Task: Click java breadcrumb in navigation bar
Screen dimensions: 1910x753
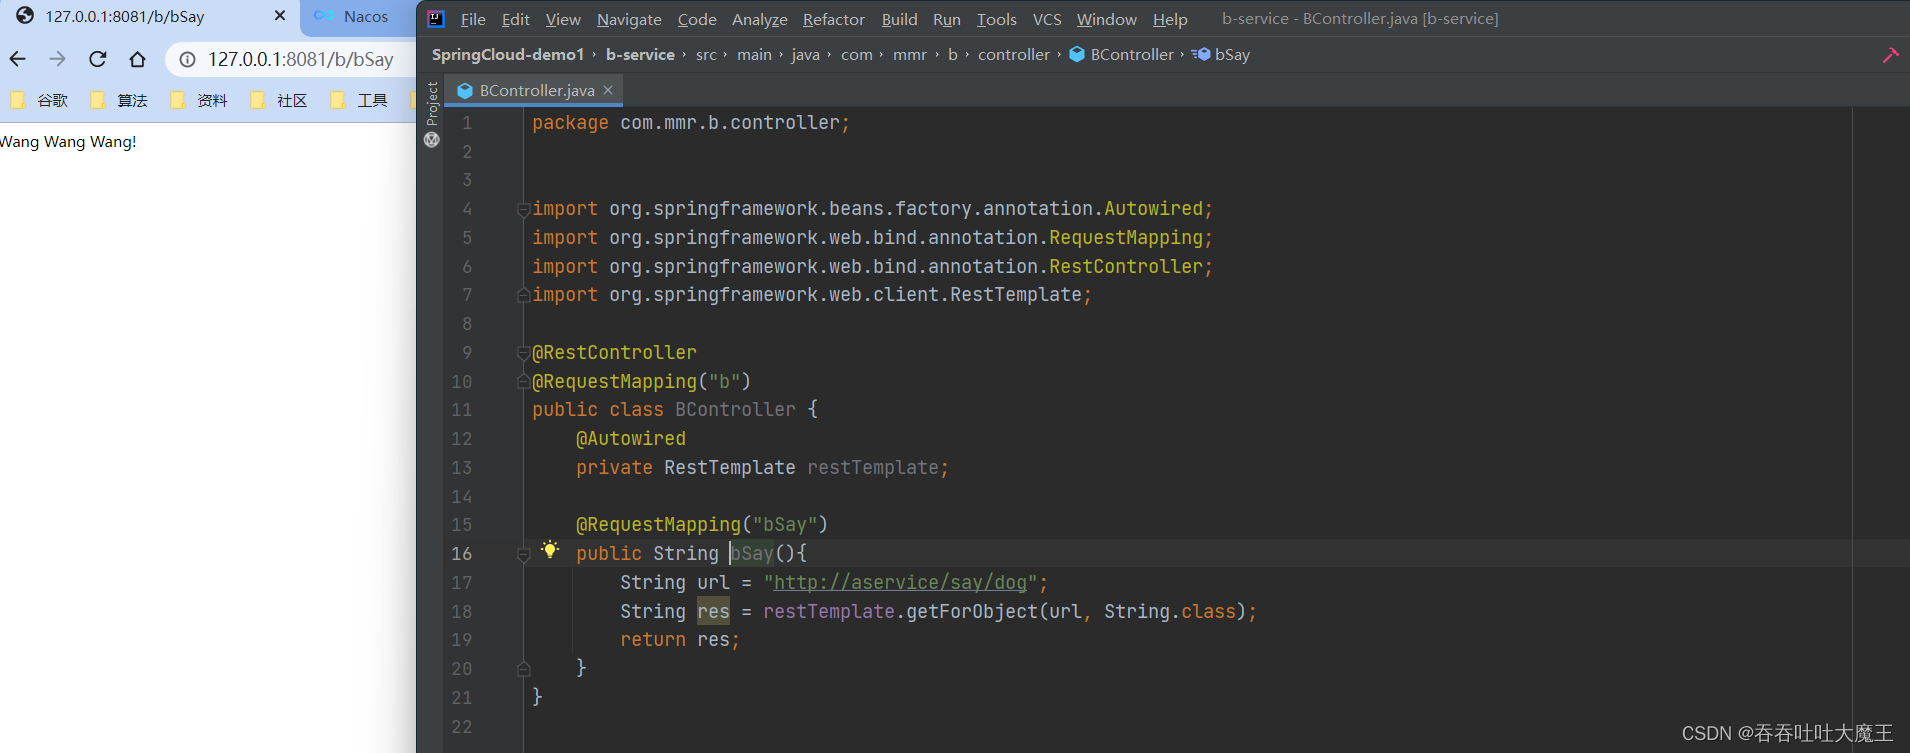Action: pyautogui.click(x=805, y=55)
